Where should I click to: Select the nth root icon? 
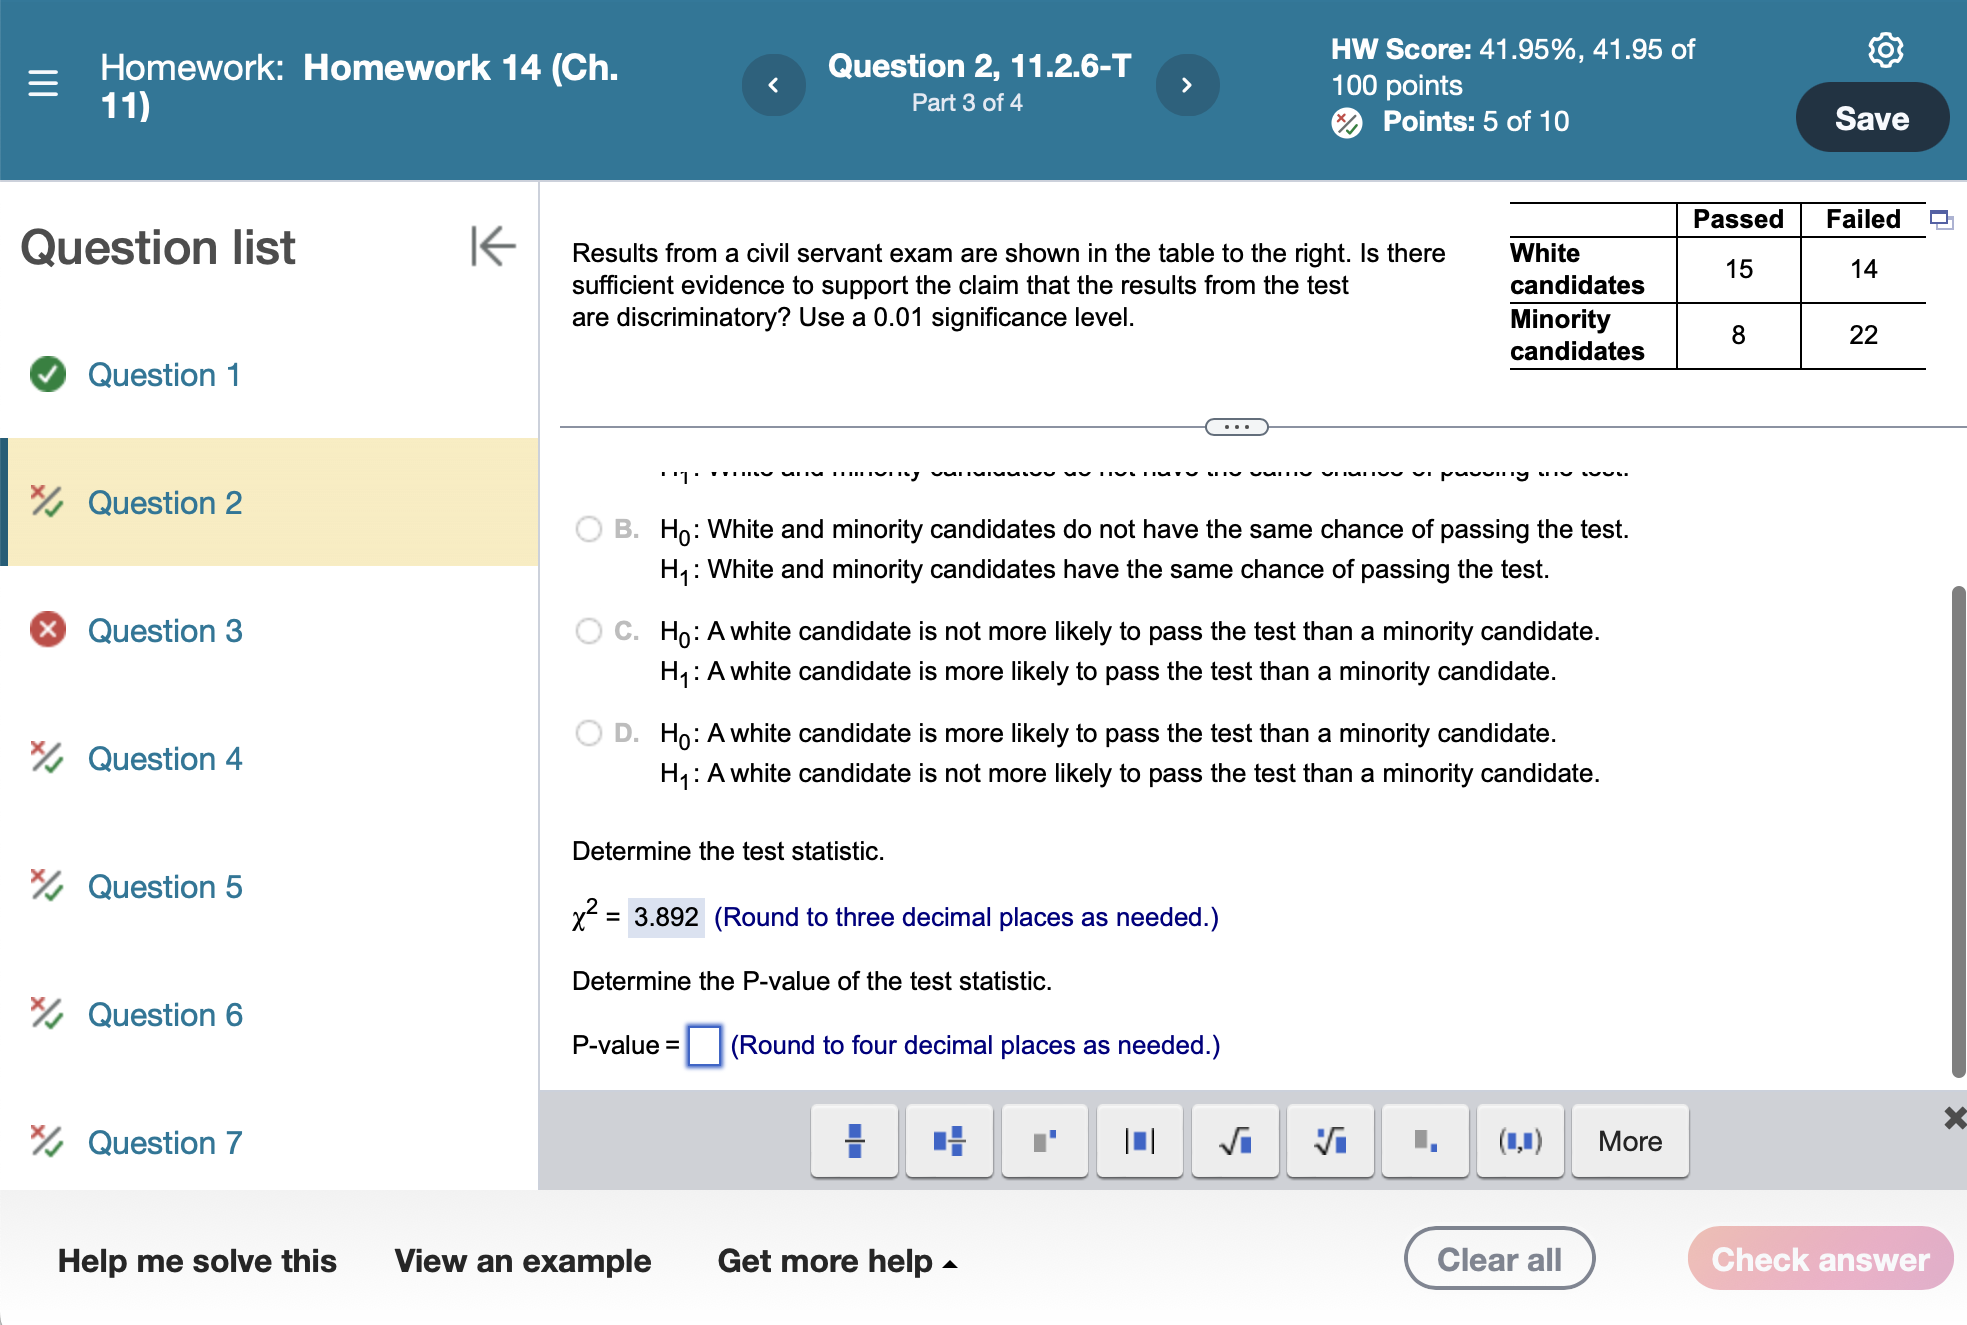point(1330,1140)
